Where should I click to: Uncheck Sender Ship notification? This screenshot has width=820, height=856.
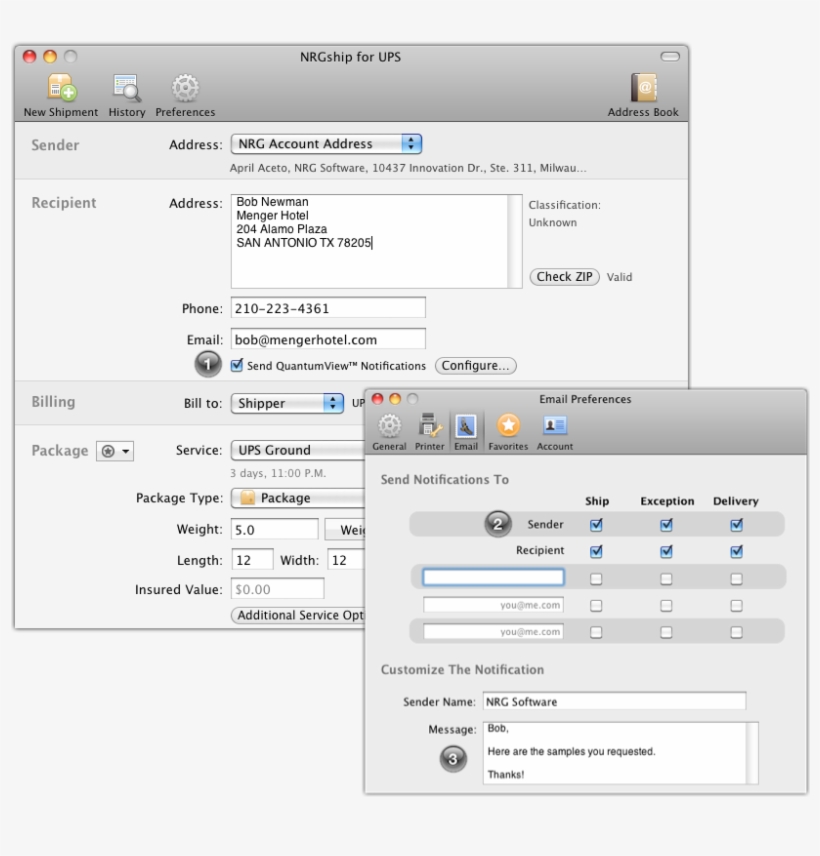[596, 525]
